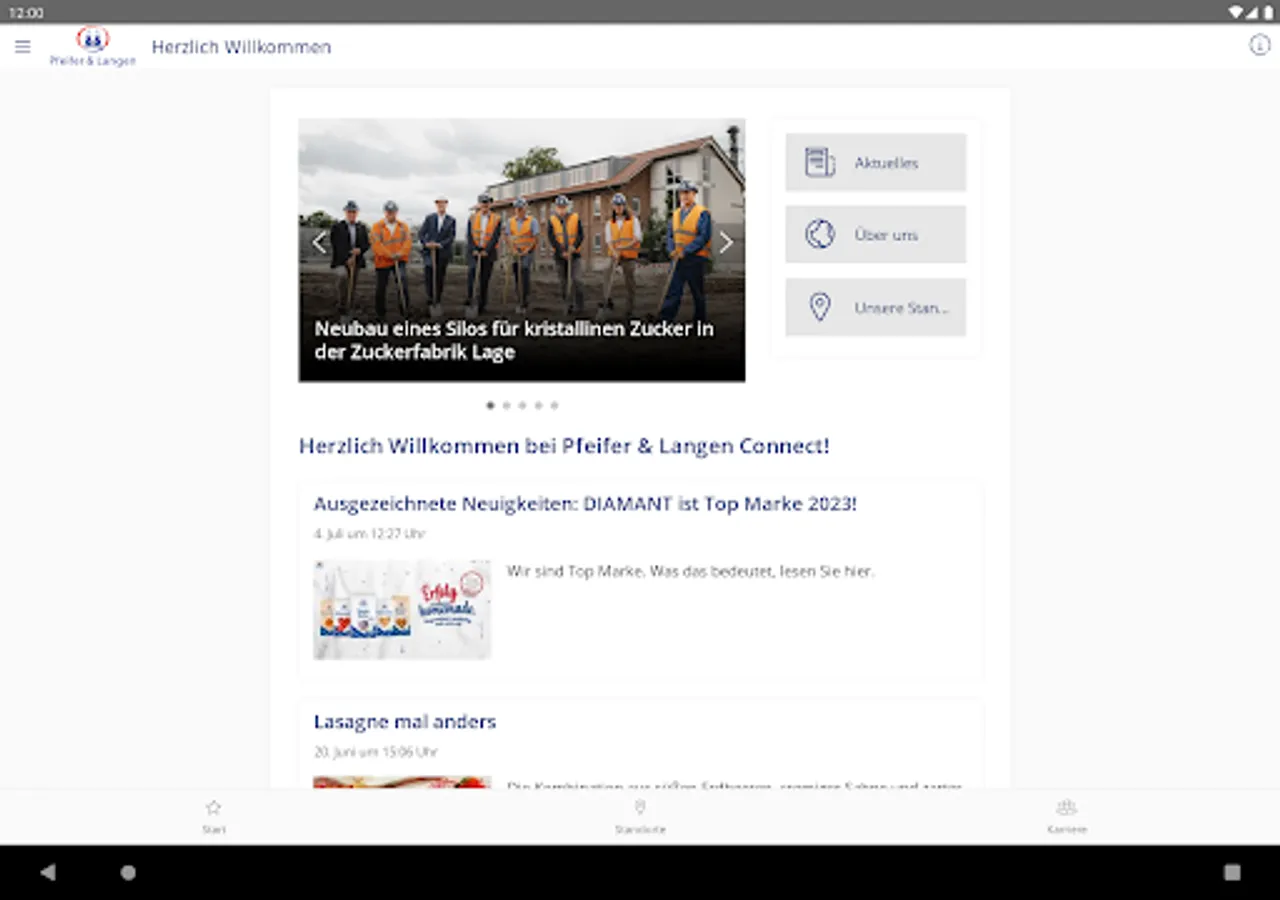Screen dimensions: 1280x900
Task: Click the '20. Juni um 15:06 Uhr' date
Action: click(x=375, y=752)
